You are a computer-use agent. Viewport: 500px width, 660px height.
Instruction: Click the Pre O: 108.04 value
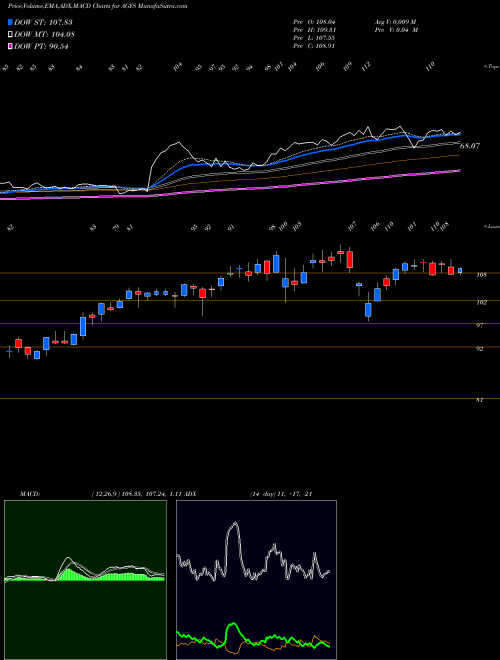click(314, 21)
